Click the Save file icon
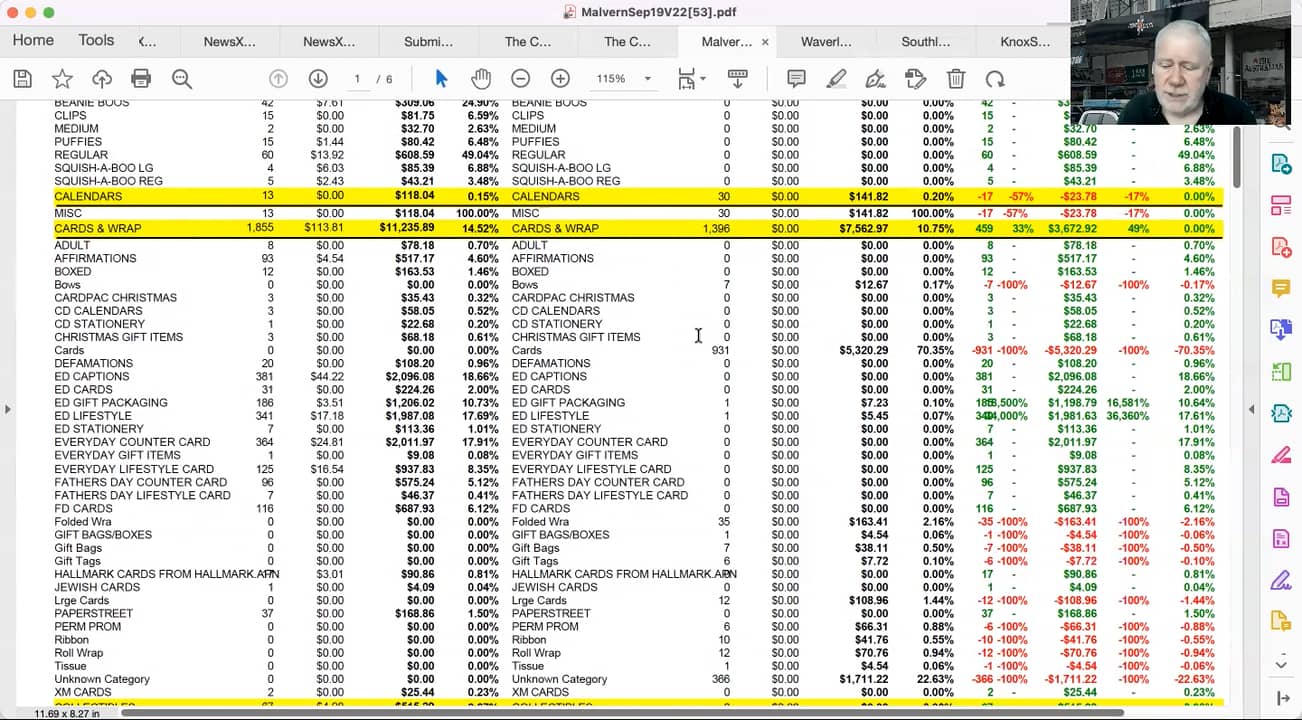1302x720 pixels. pyautogui.click(x=22, y=79)
